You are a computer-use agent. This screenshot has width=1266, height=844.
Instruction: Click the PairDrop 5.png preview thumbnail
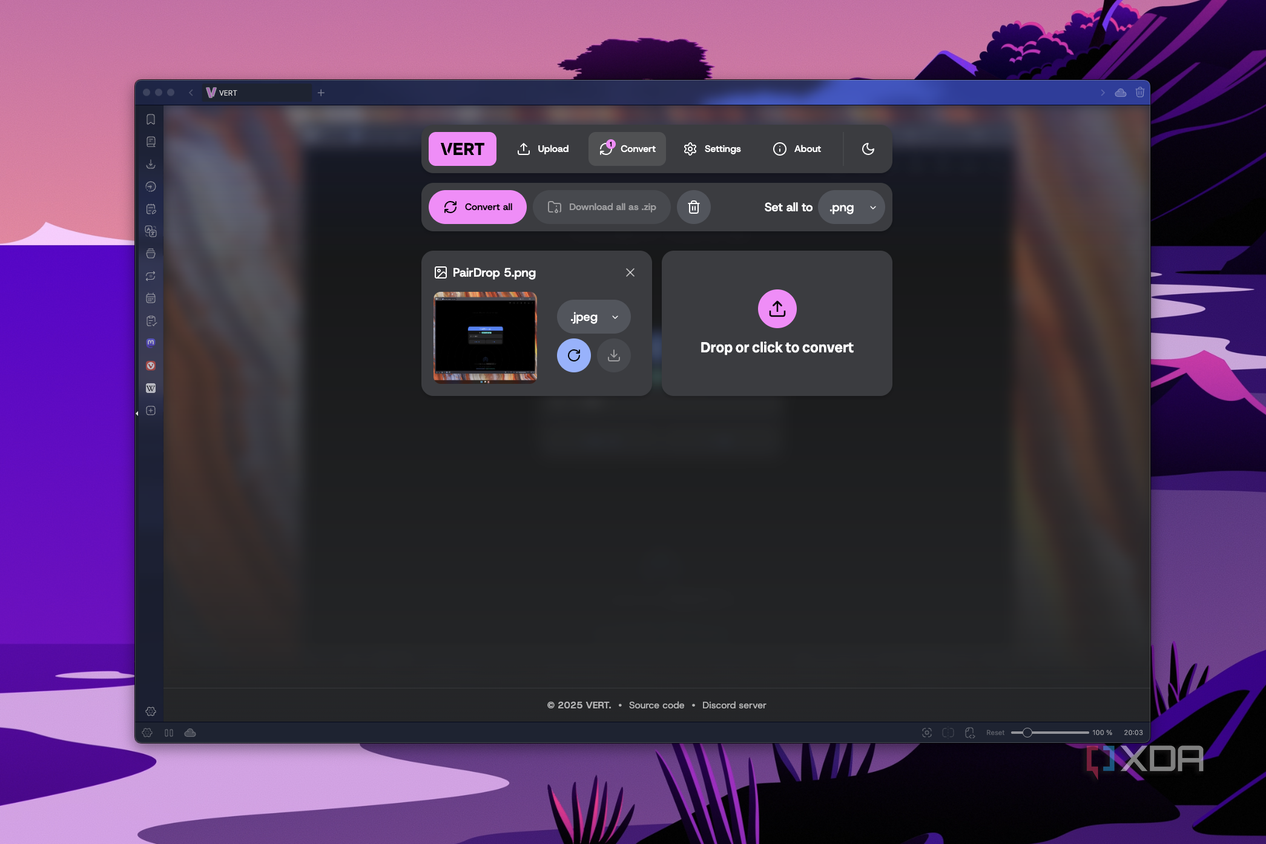coord(485,337)
